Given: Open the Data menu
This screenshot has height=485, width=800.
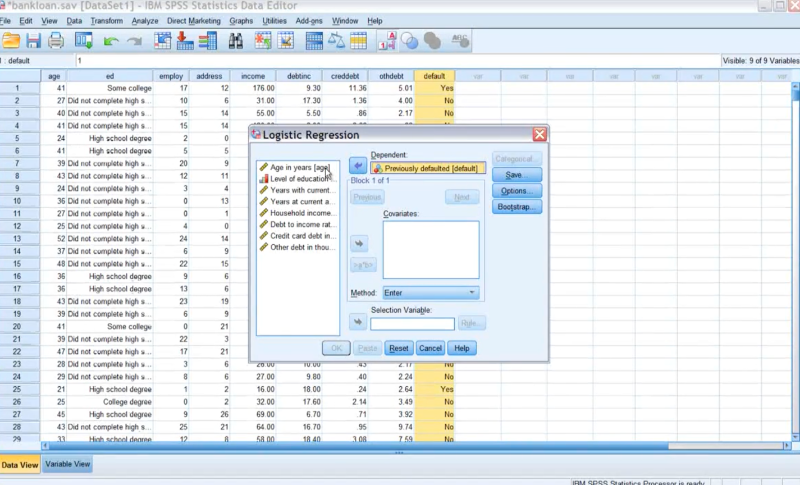Looking at the screenshot, I should click(x=74, y=21).
